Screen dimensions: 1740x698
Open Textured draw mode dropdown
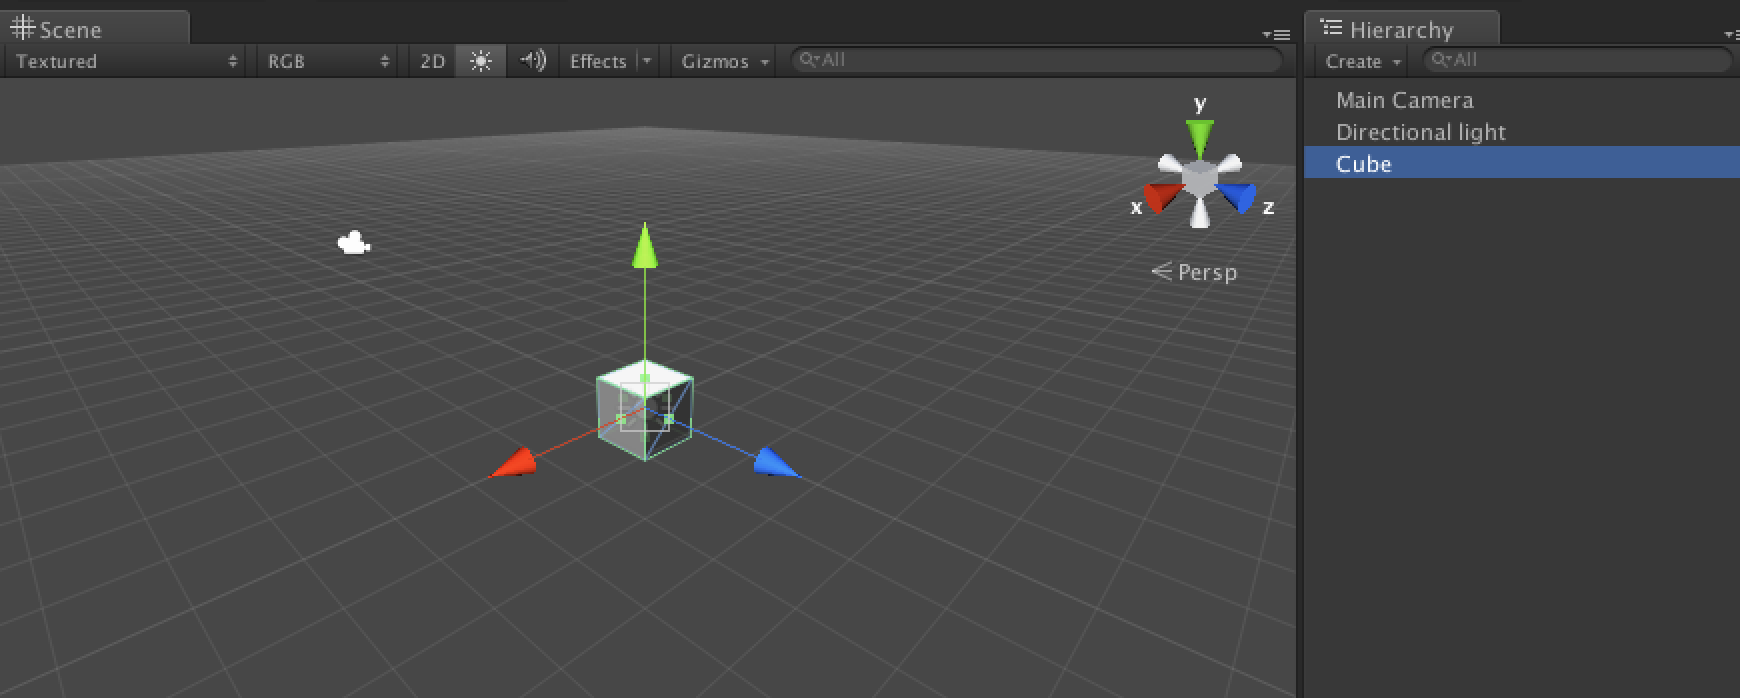click(x=124, y=61)
